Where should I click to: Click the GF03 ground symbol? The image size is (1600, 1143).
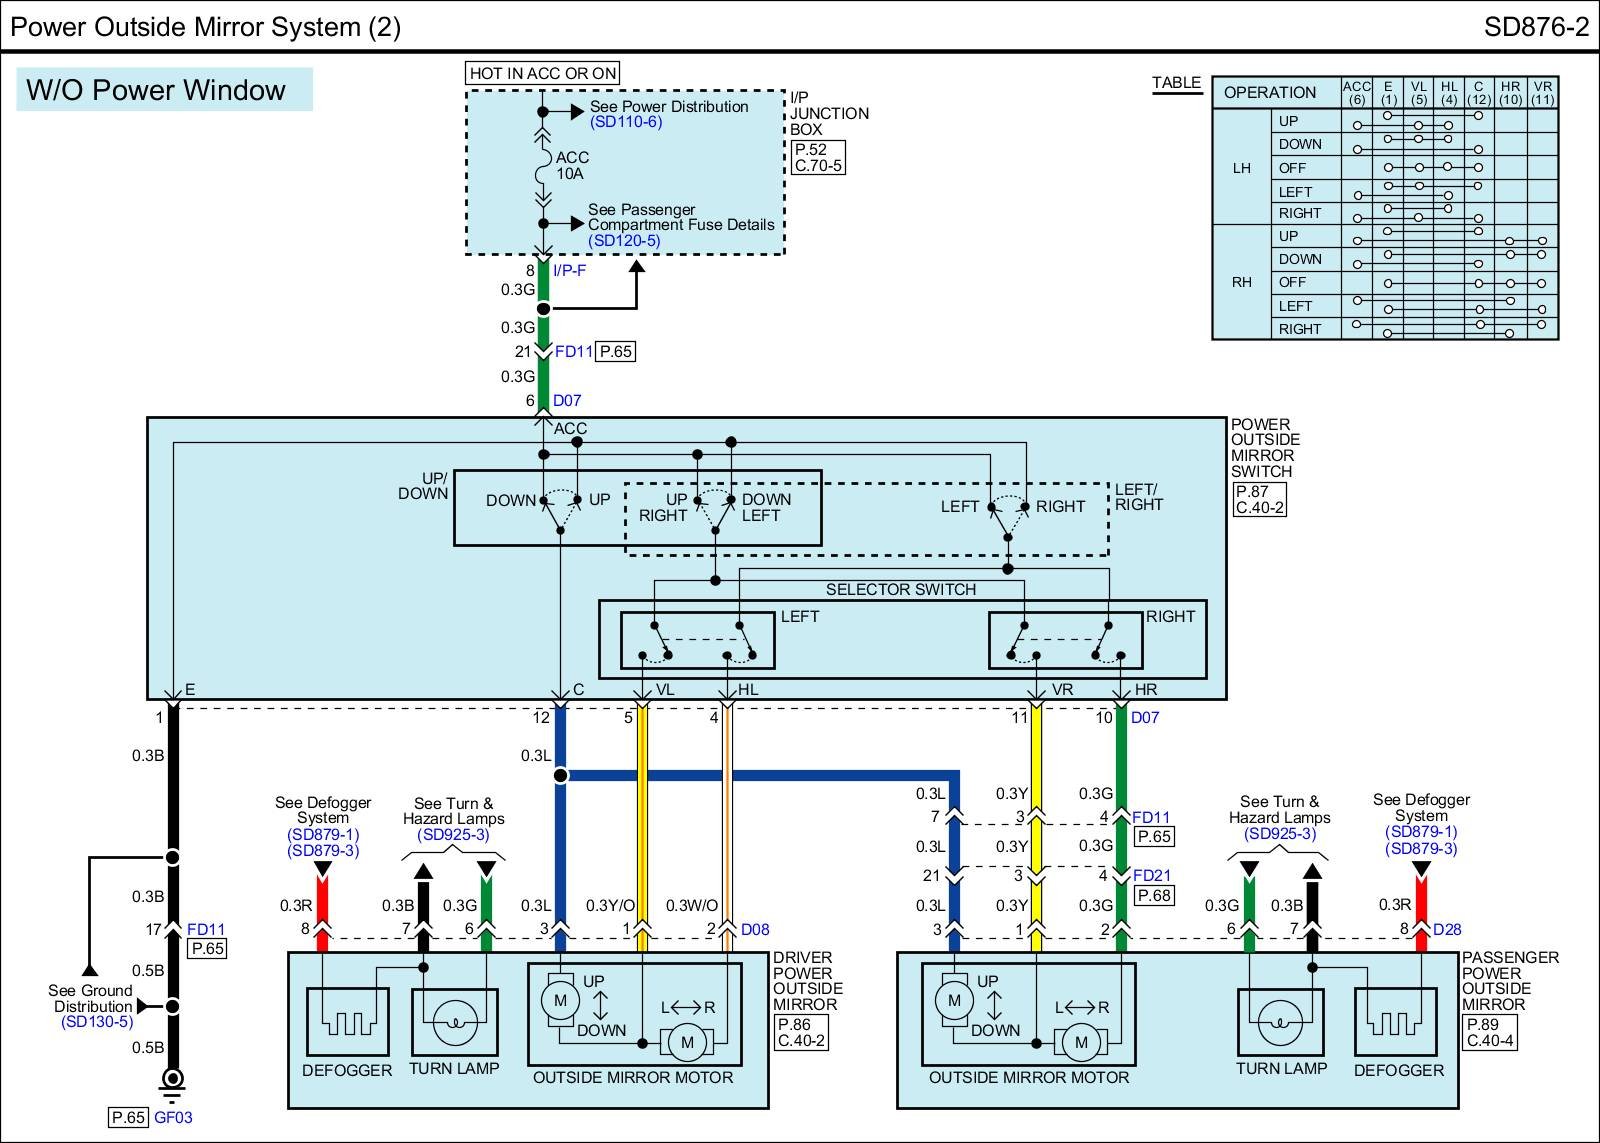[173, 1079]
